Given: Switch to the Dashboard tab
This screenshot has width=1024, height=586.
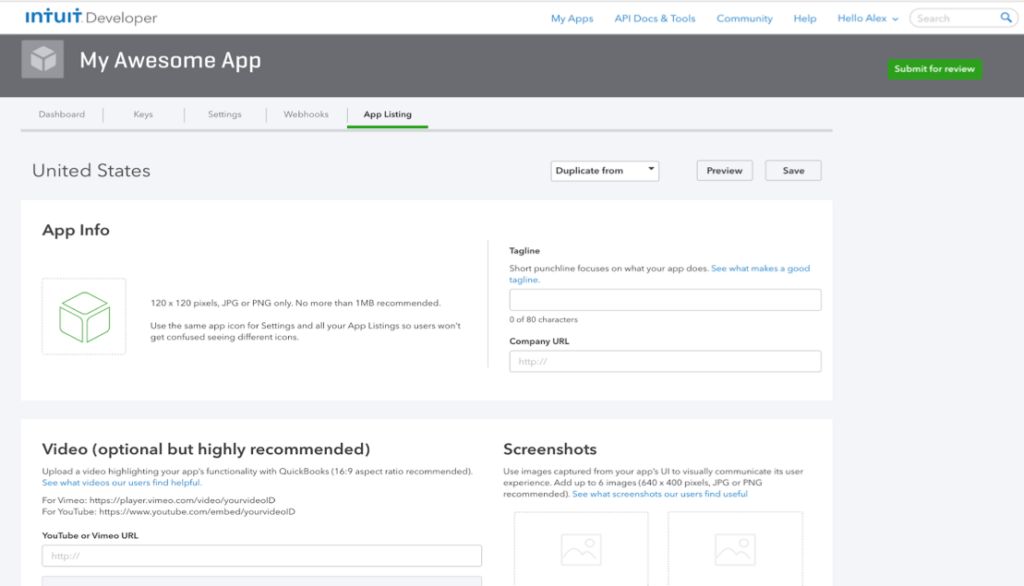Looking at the screenshot, I should pyautogui.click(x=61, y=114).
